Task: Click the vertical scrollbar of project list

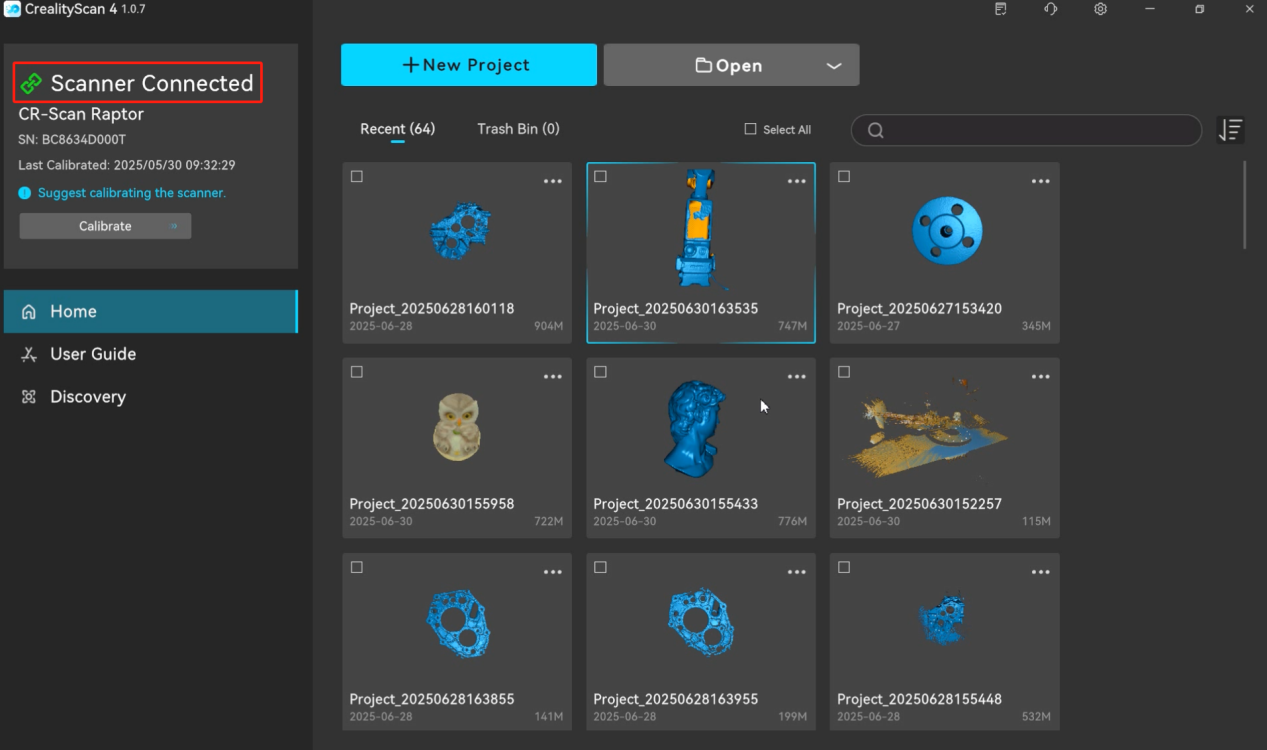Action: coord(1245,205)
